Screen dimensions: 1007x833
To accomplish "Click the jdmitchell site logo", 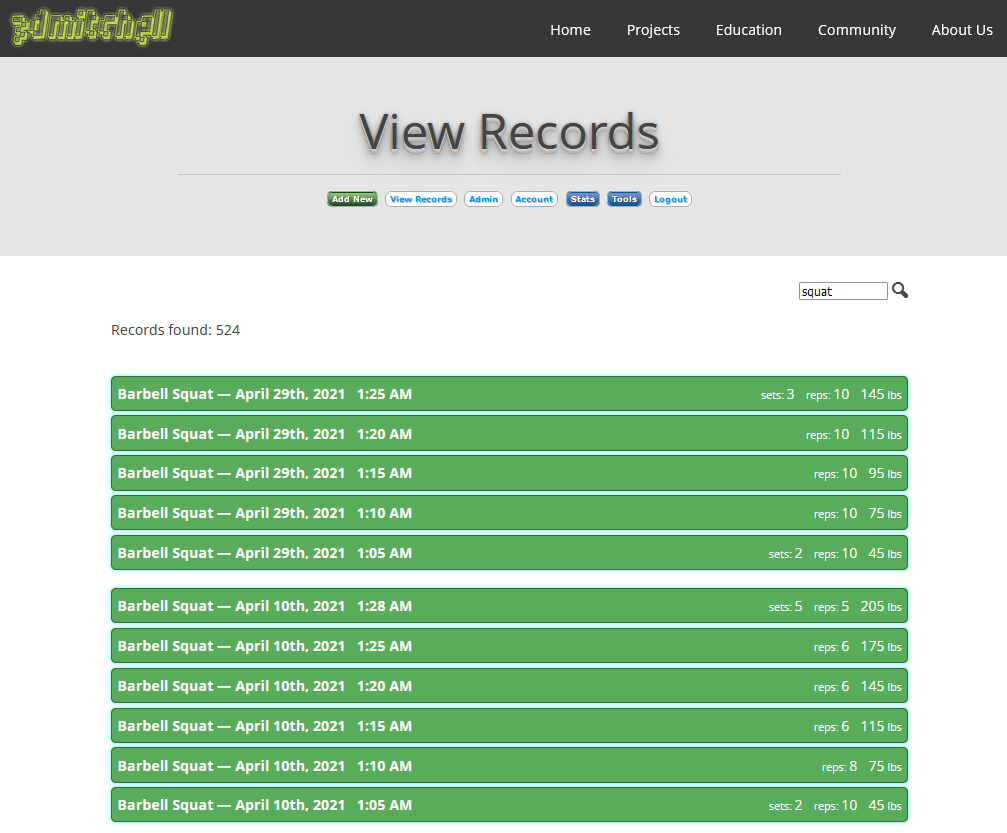I will coord(92,28).
